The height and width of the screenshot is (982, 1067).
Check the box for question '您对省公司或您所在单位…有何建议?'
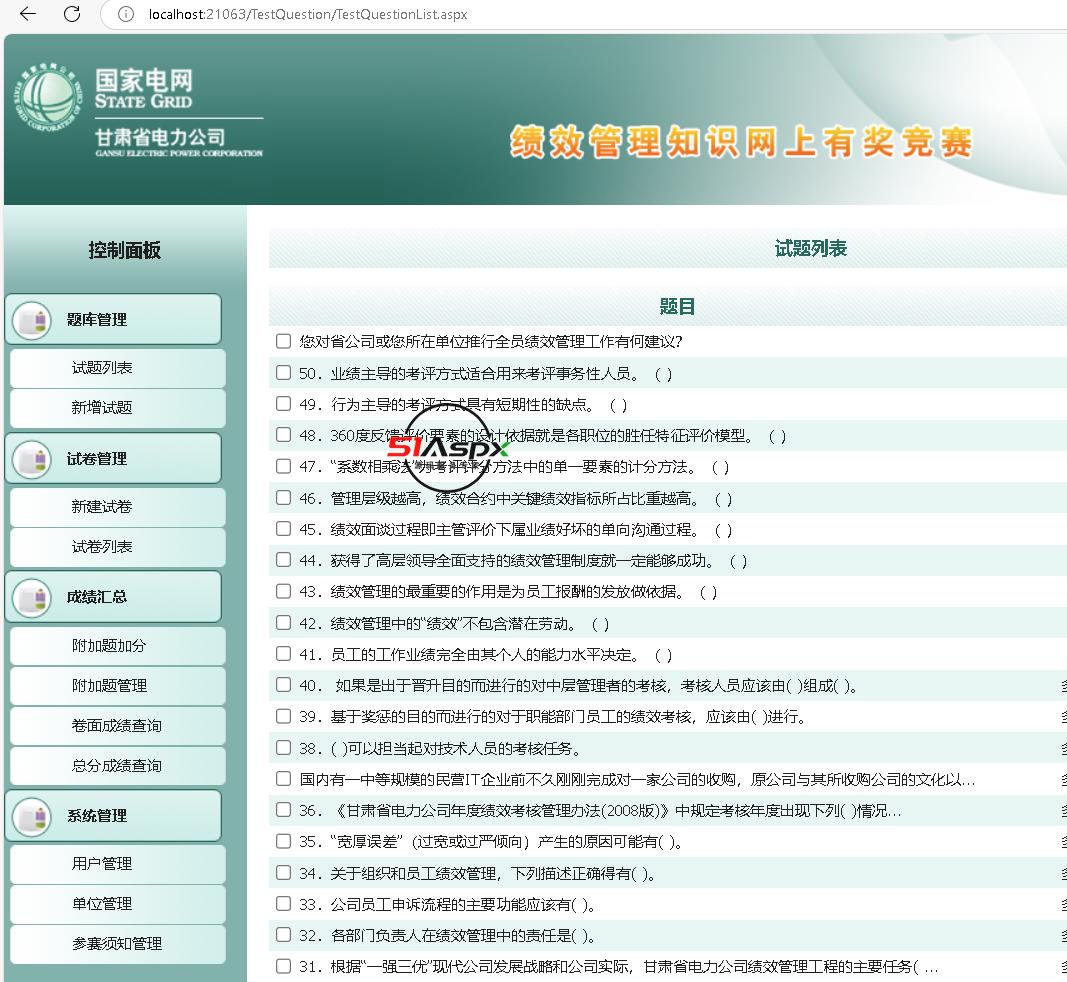[x=283, y=341]
